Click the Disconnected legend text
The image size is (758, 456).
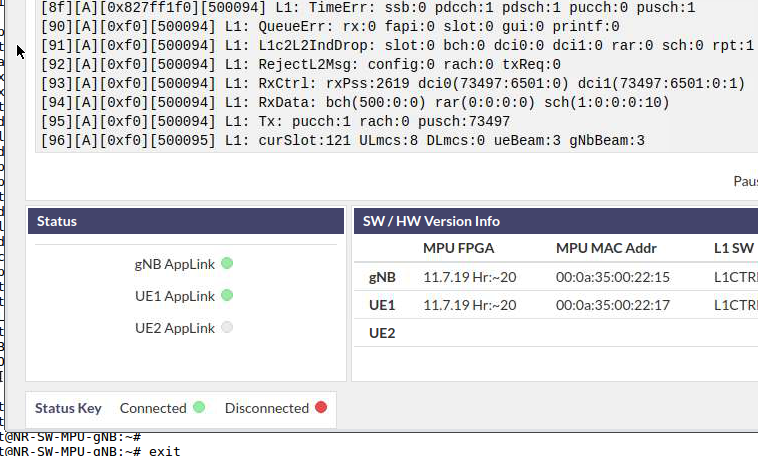click(266, 408)
